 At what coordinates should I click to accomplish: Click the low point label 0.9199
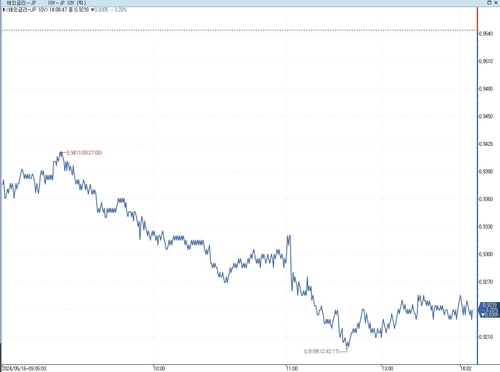tap(322, 351)
